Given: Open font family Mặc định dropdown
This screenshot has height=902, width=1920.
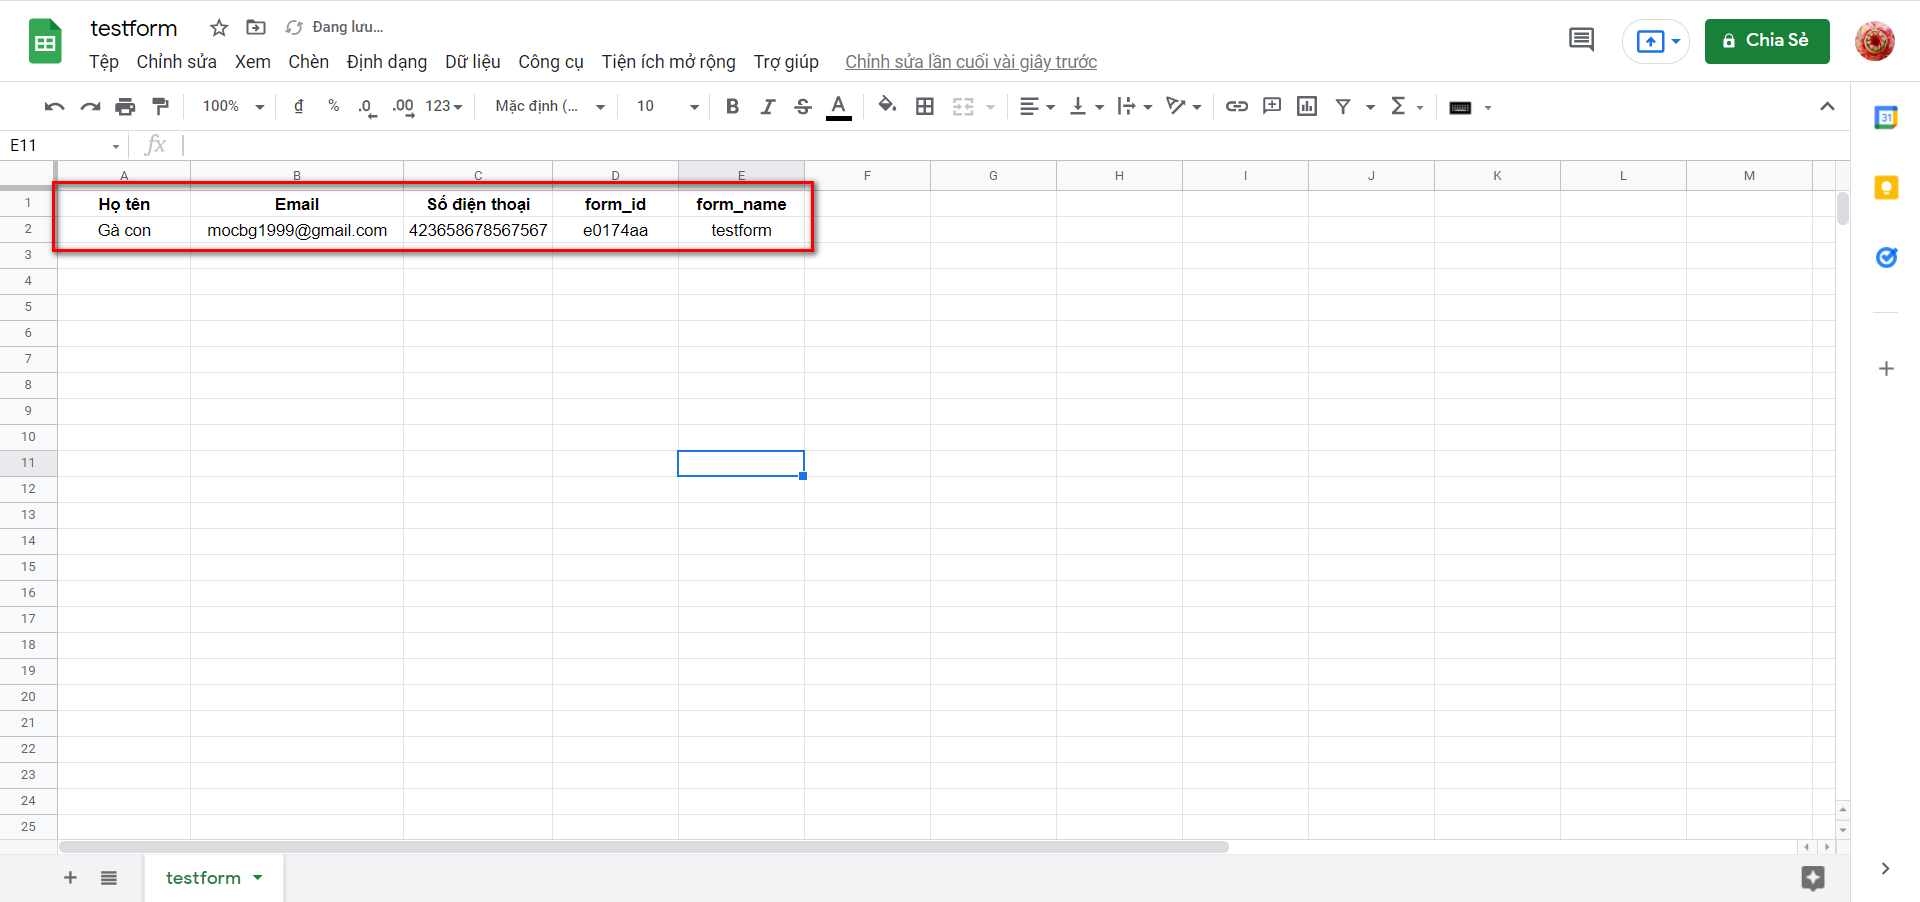Looking at the screenshot, I should [x=550, y=106].
